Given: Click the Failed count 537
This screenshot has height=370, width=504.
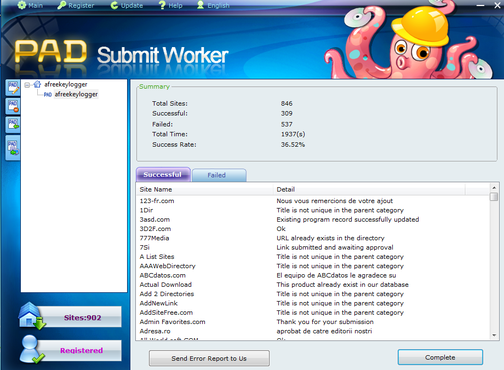Looking at the screenshot, I should (287, 124).
